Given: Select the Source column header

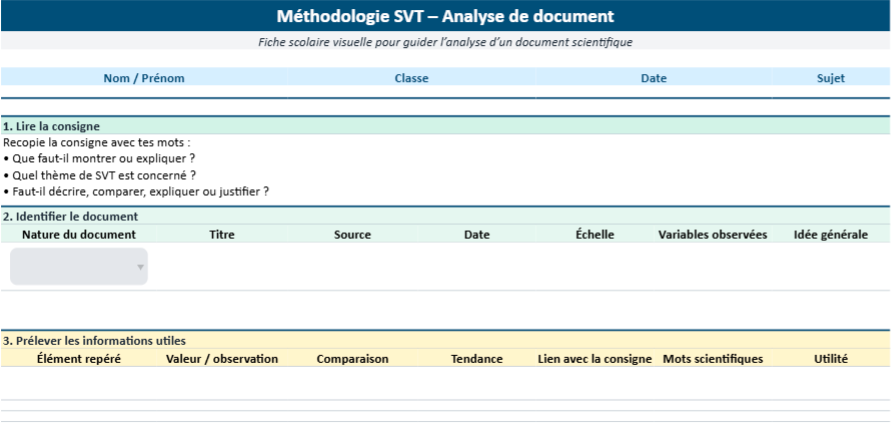Looking at the screenshot, I should (x=352, y=235).
